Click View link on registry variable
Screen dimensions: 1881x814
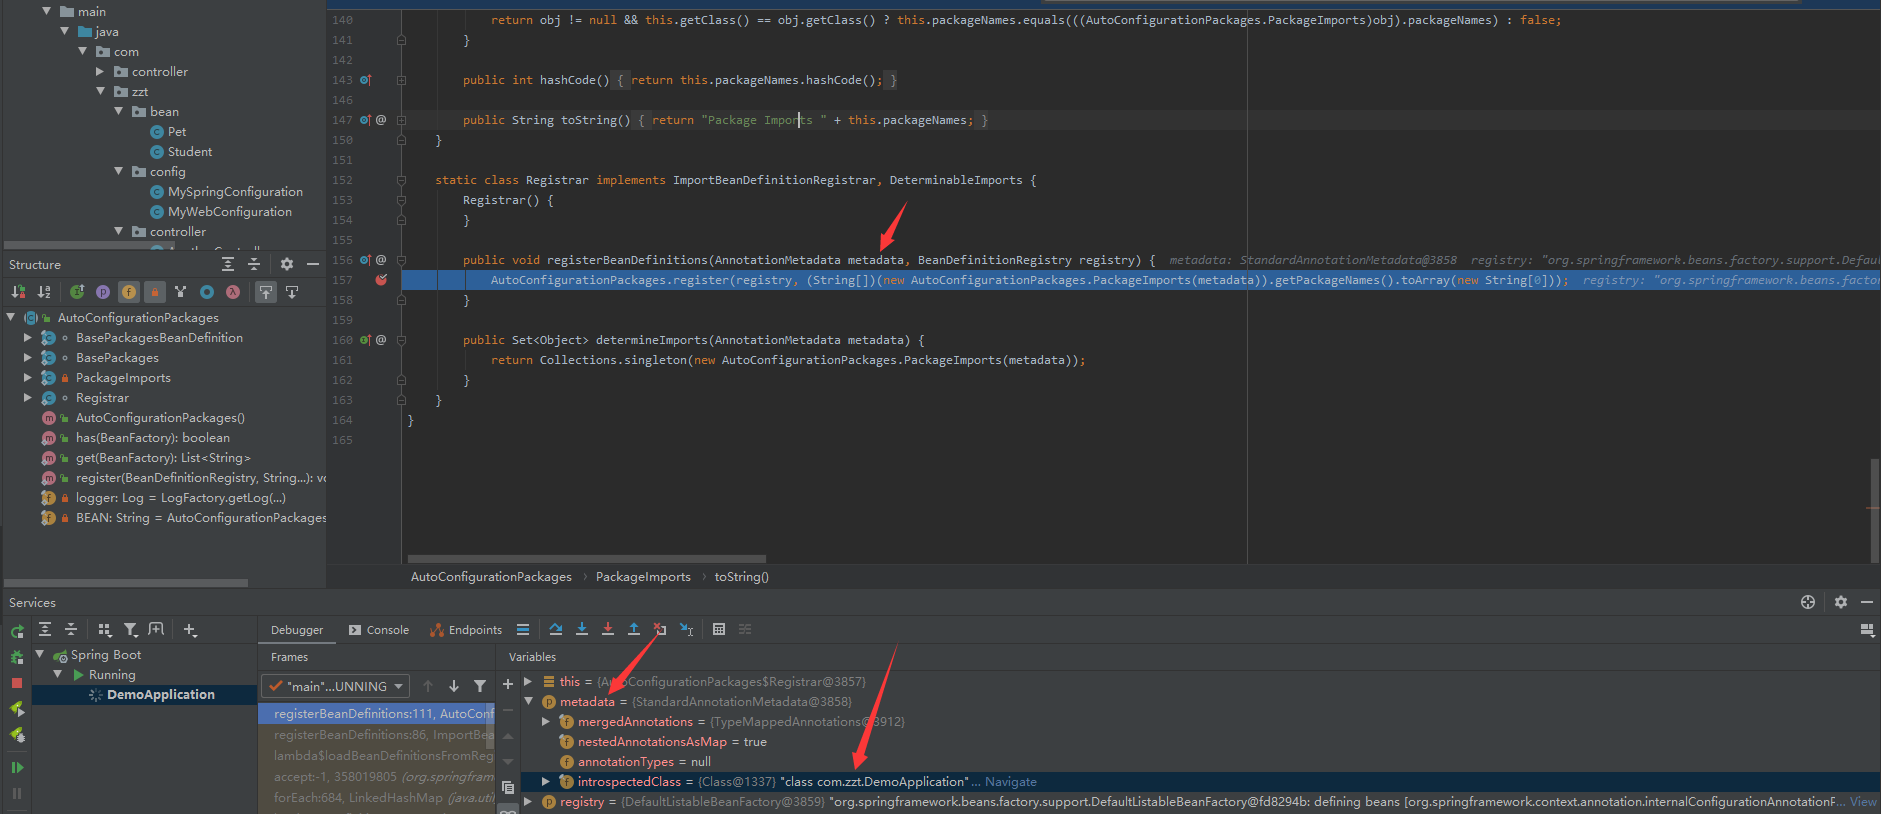(x=1863, y=802)
